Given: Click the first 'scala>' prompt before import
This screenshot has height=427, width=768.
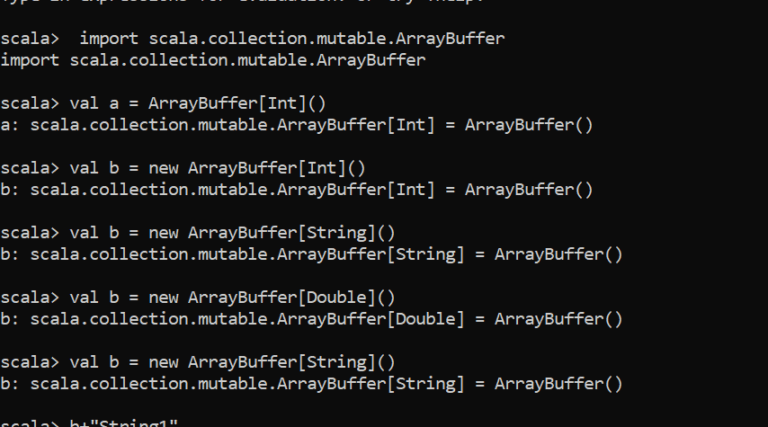Looking at the screenshot, I should [30, 39].
